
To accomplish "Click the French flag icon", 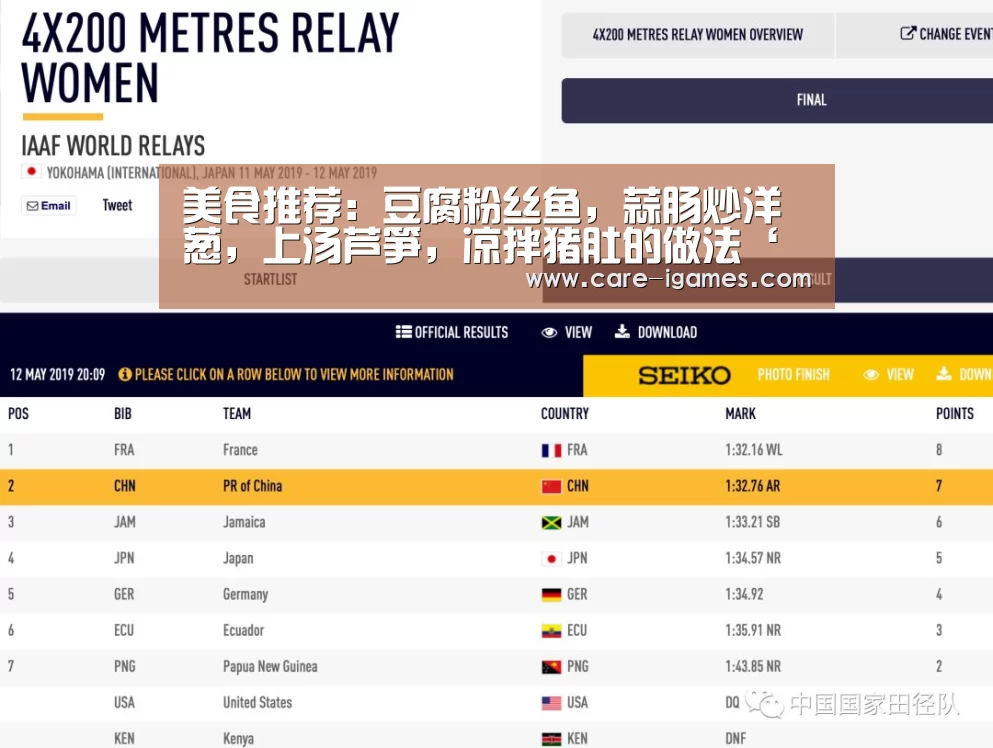I will (551, 451).
